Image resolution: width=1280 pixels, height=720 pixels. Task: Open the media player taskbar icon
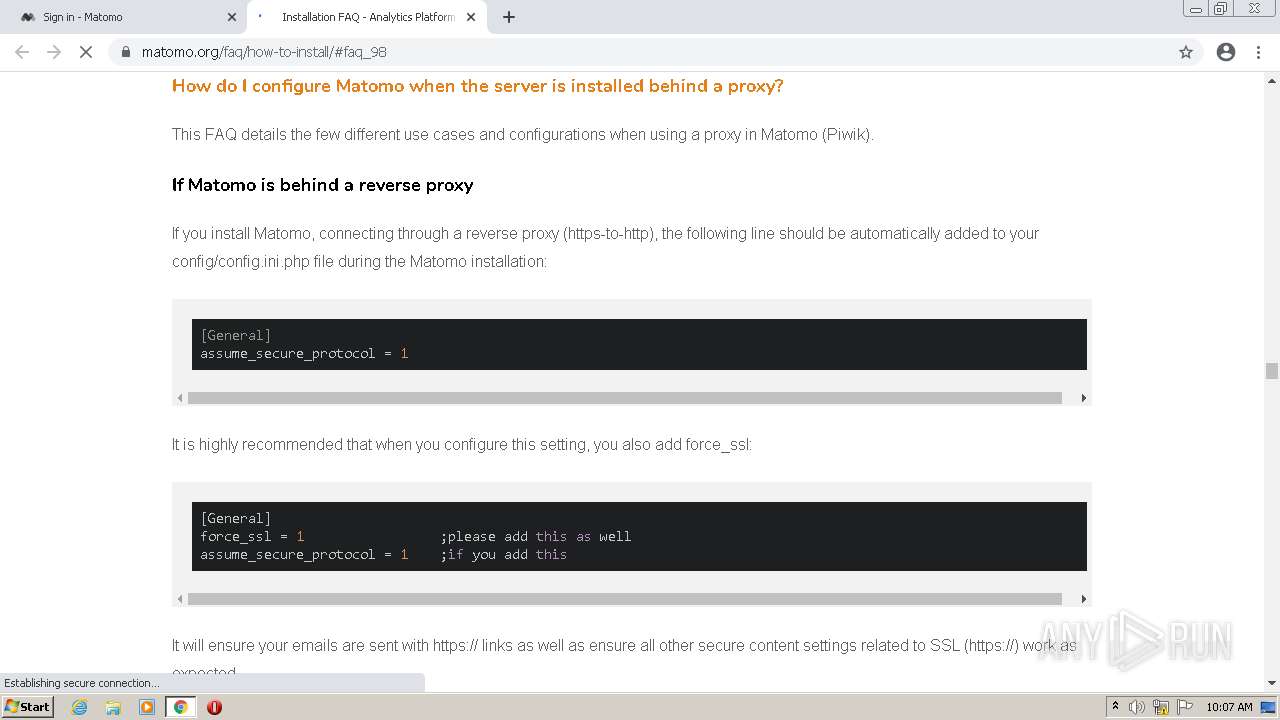pos(147,707)
